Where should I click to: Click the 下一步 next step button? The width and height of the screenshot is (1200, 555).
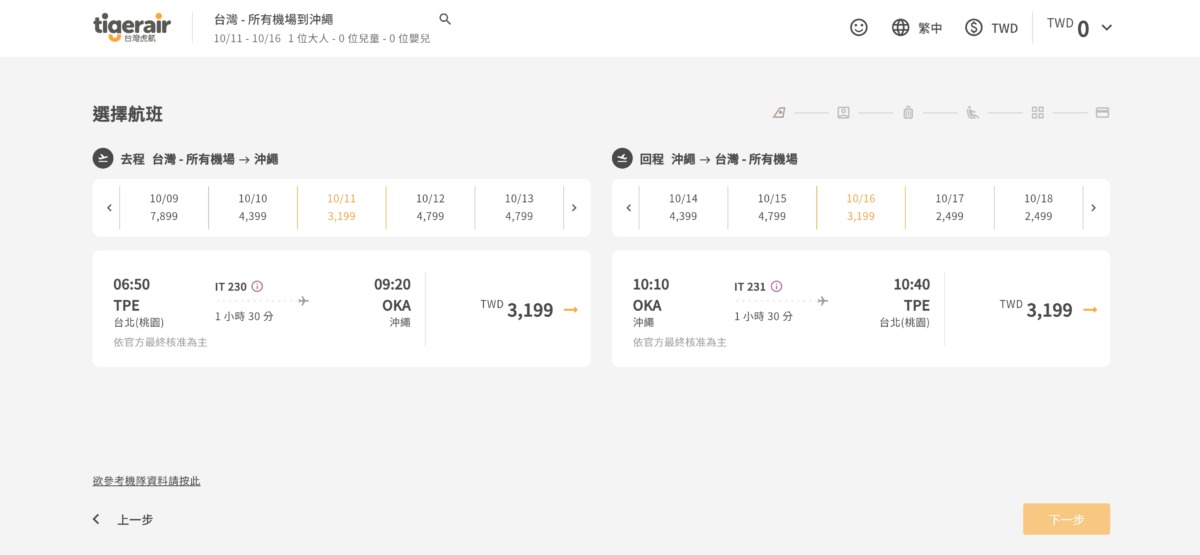coord(1066,519)
